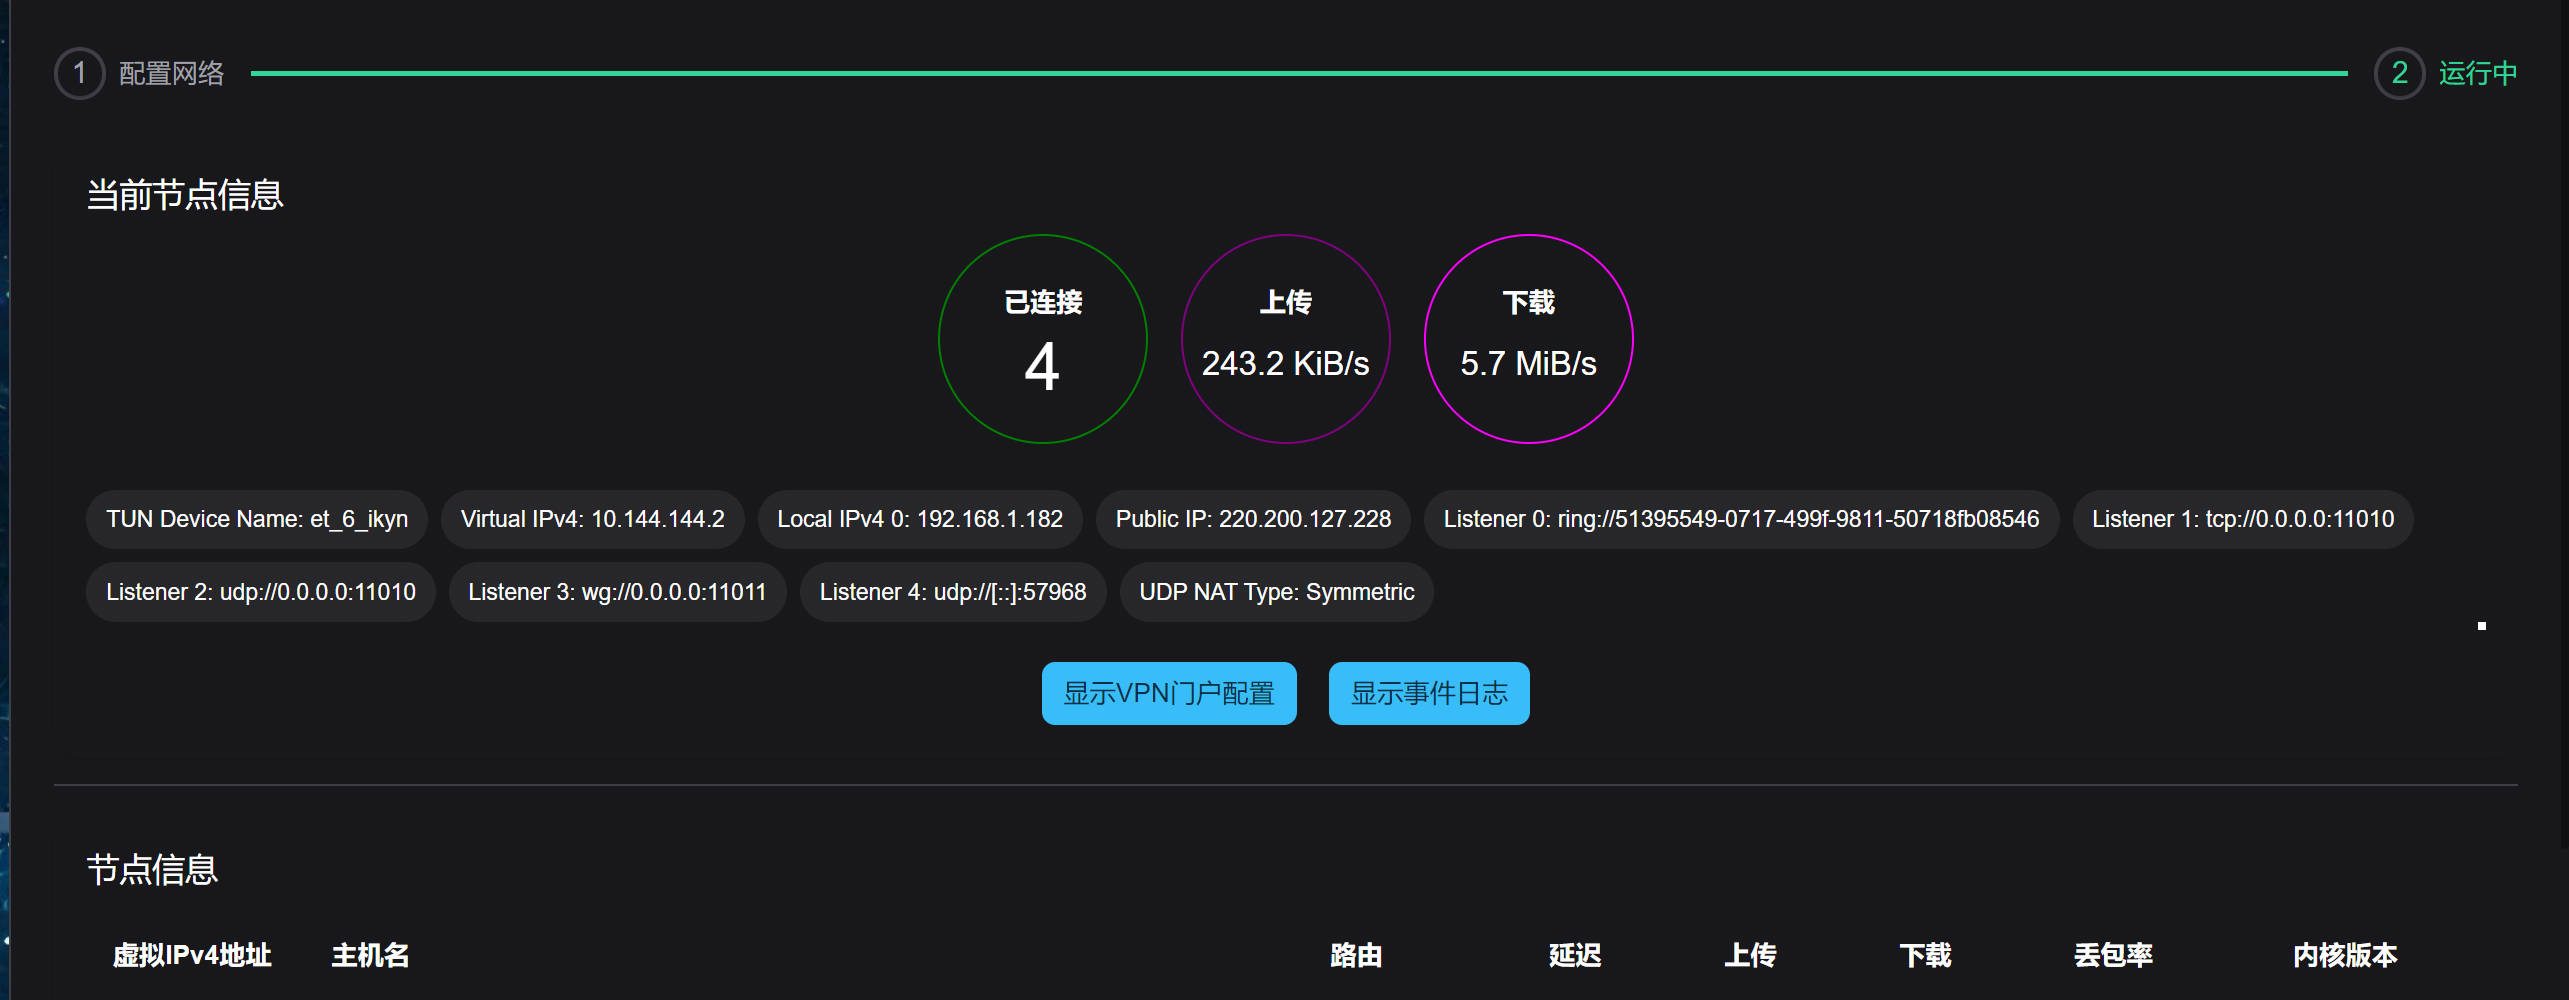
Task: Sort by the 延迟 column header
Action: pos(1576,956)
